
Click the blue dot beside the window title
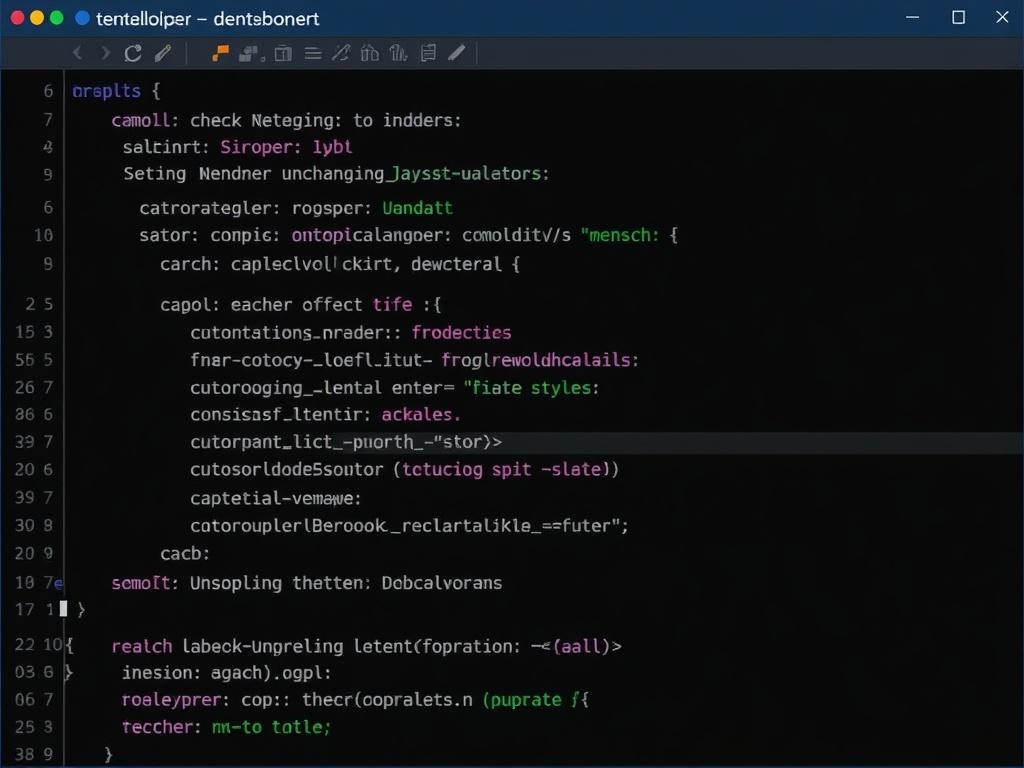click(82, 18)
